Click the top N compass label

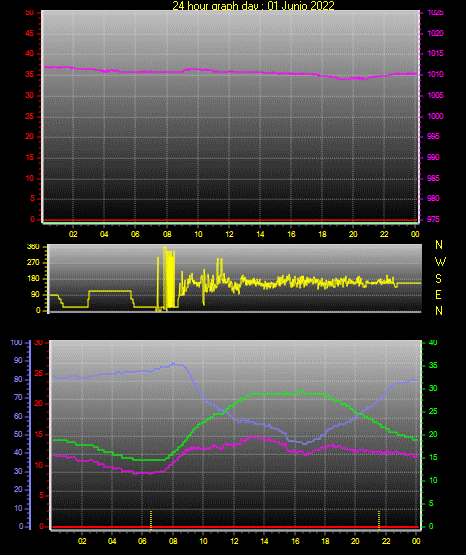439,245
